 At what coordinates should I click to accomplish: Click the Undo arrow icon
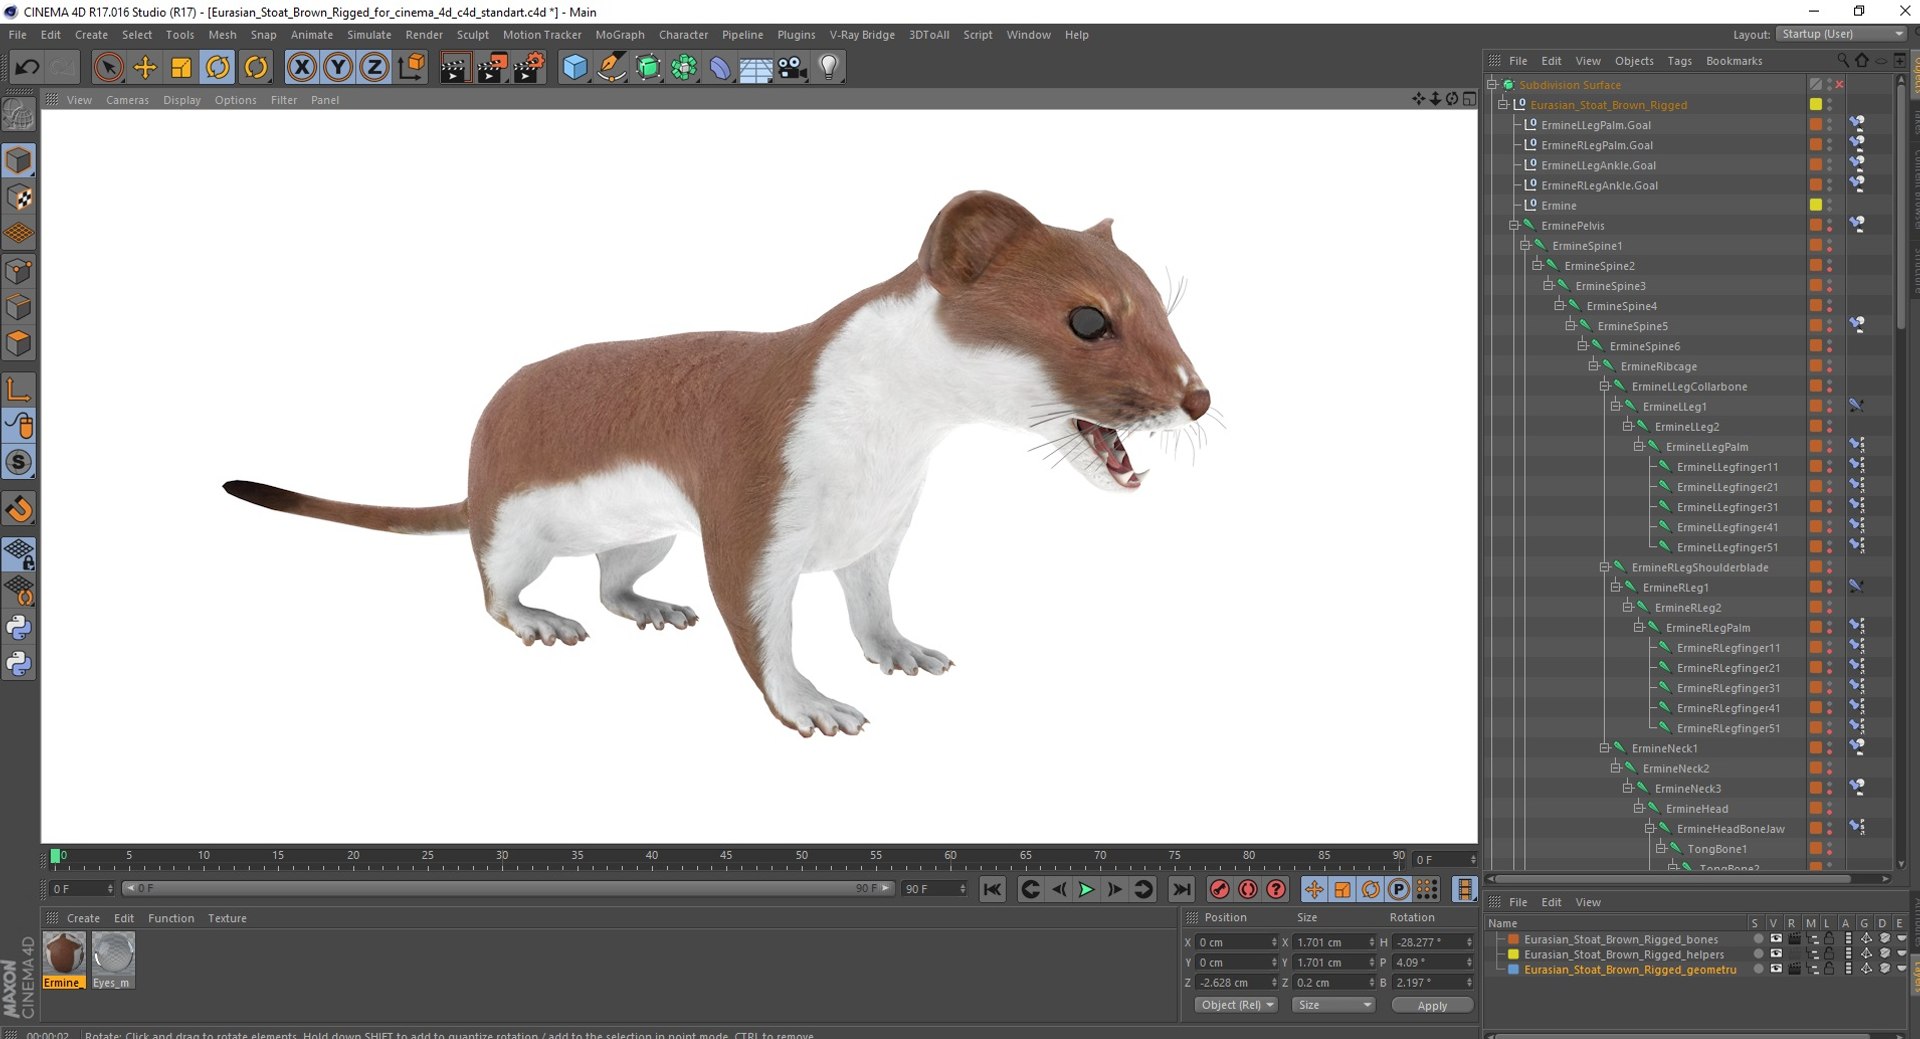coord(27,68)
